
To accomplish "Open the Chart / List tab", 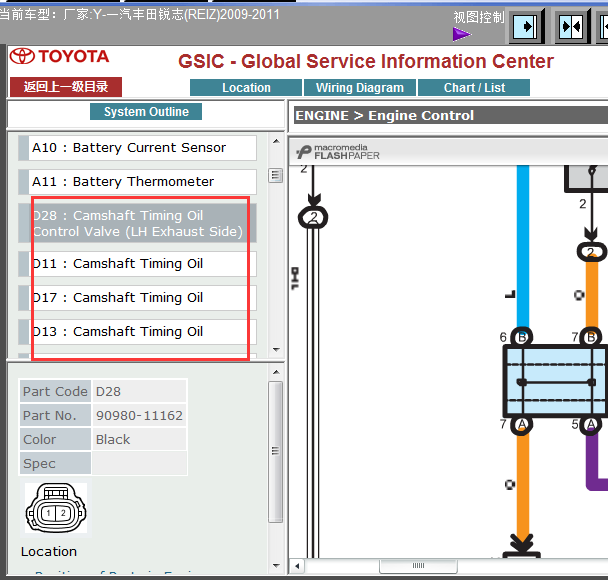I will (x=474, y=88).
